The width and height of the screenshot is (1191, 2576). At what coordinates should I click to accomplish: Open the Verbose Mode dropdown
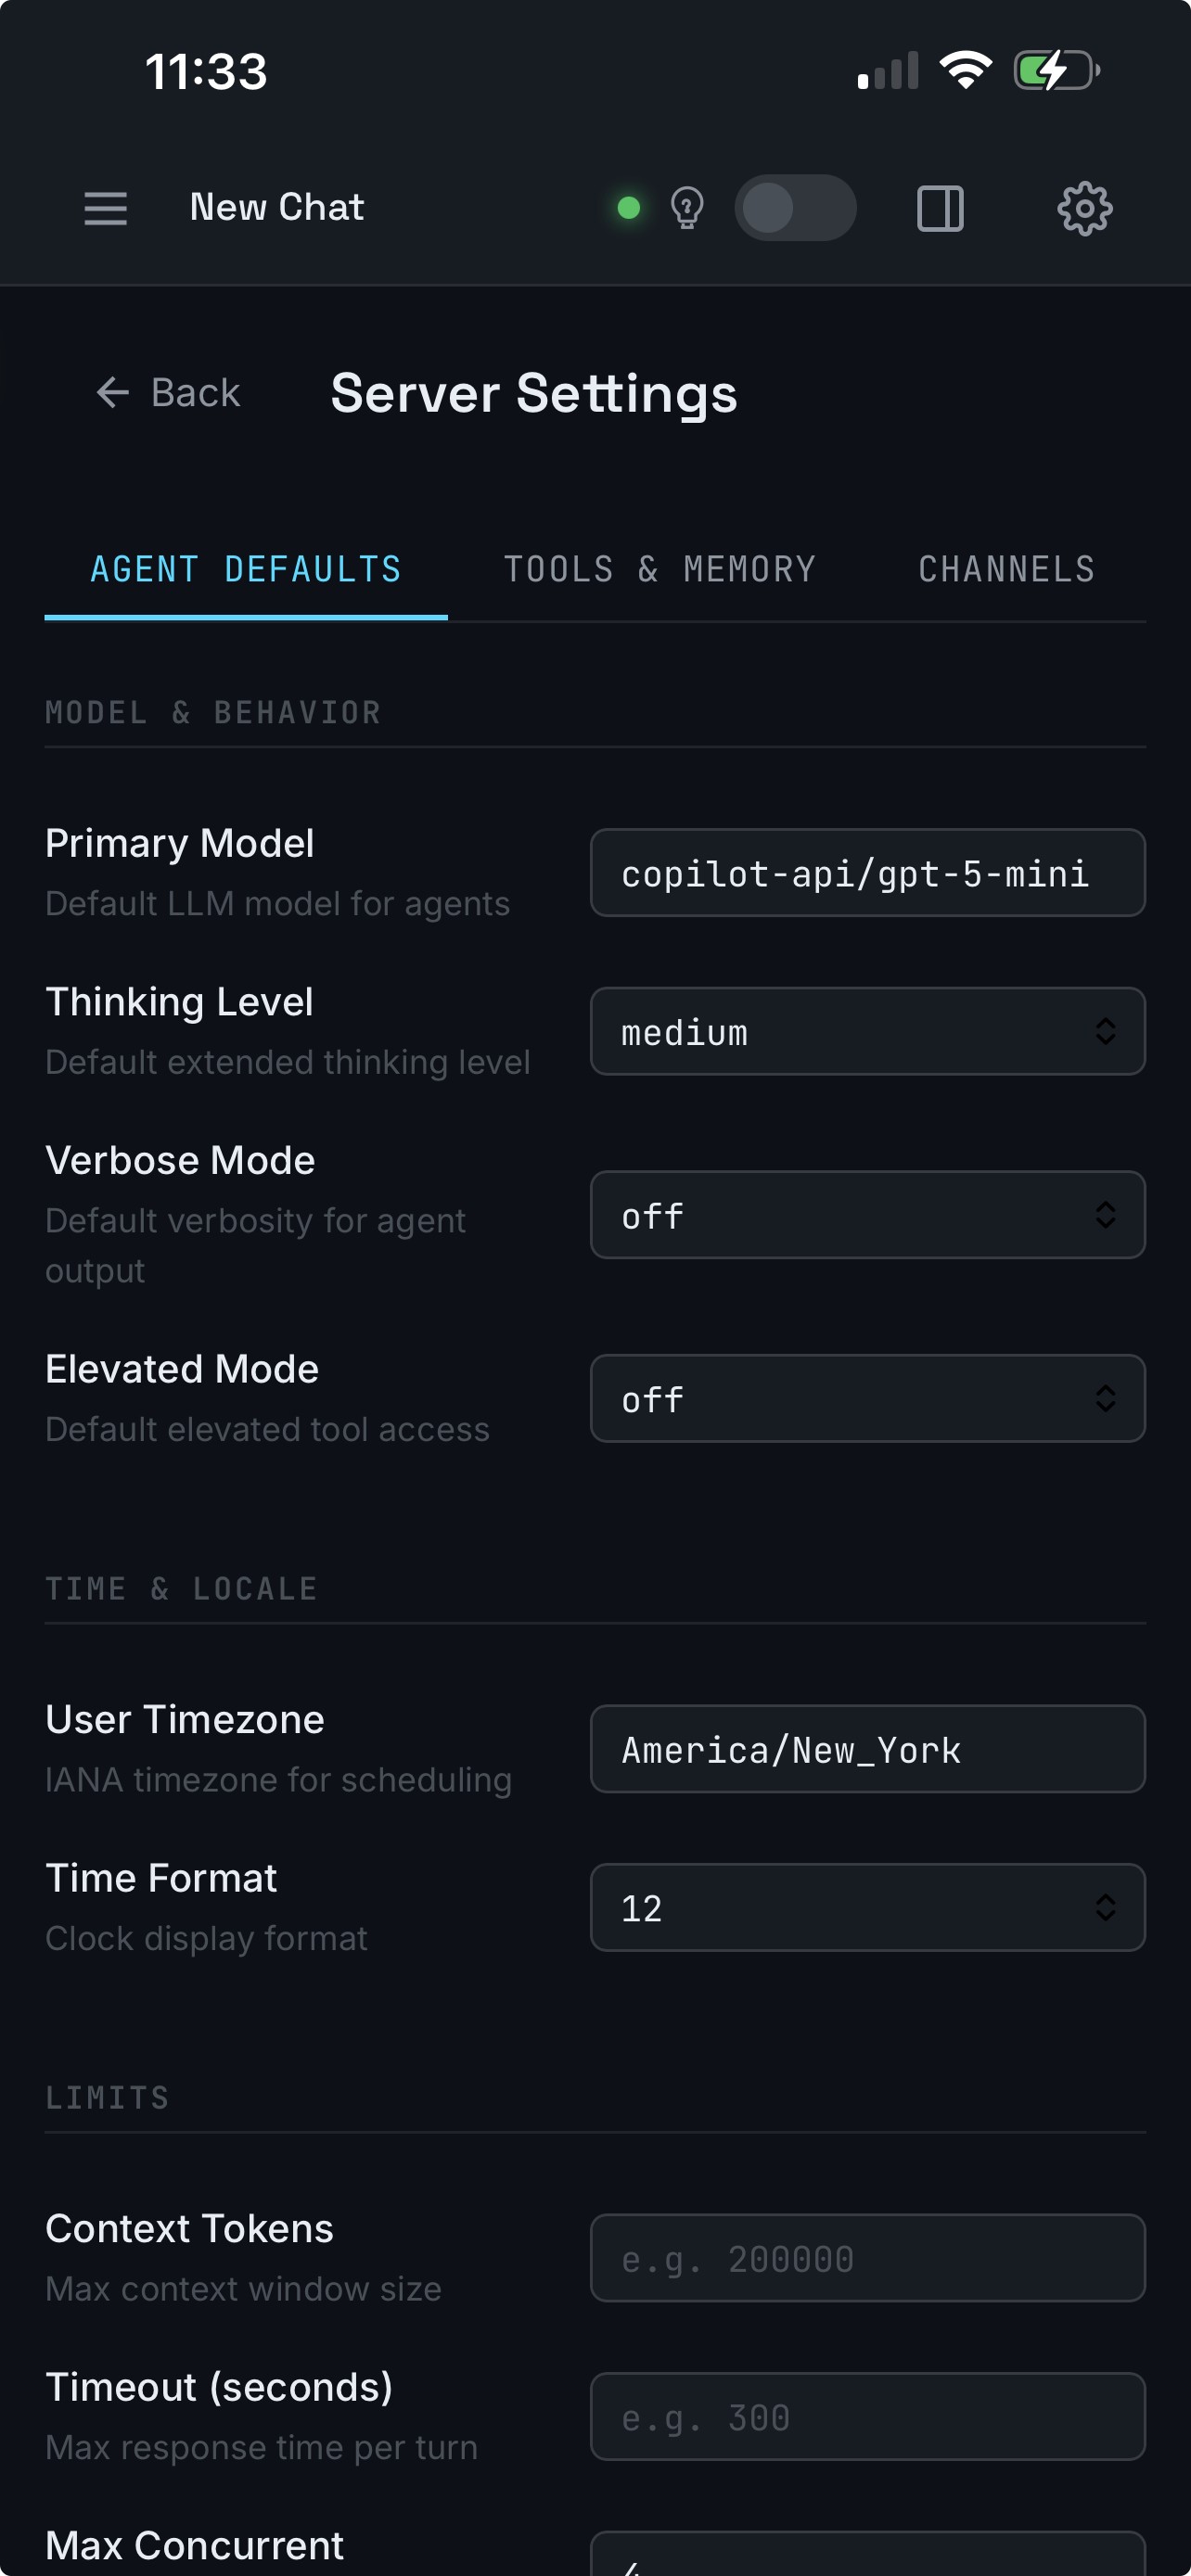pos(868,1215)
